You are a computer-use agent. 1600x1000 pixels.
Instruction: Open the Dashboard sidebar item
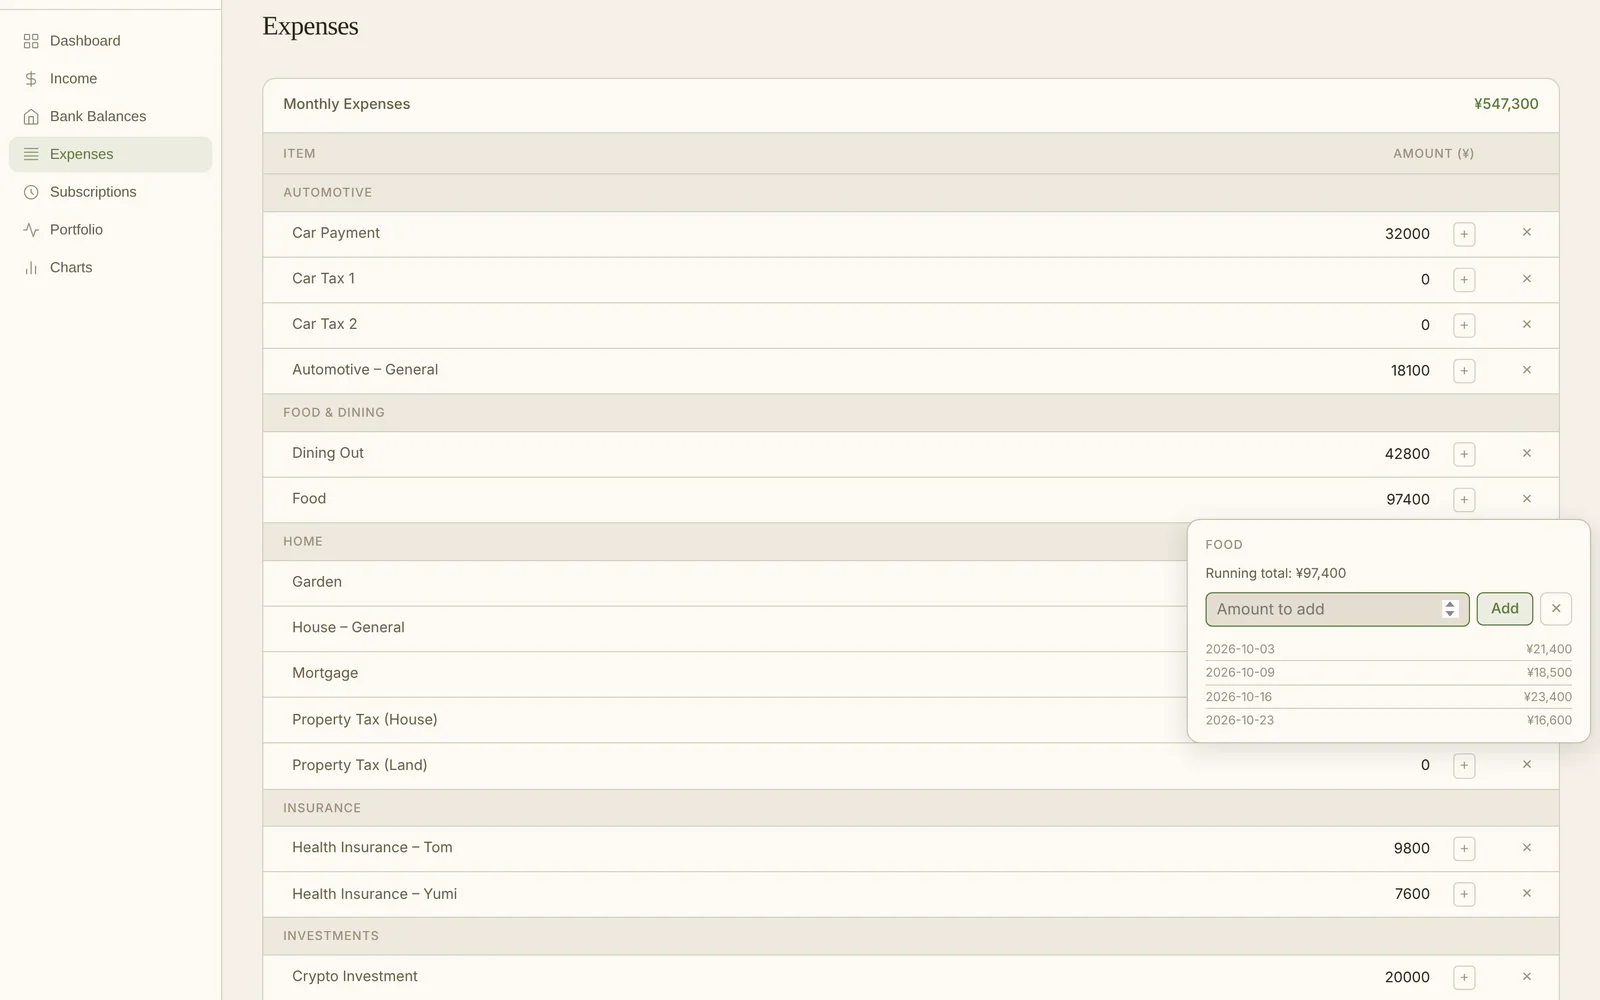[110, 41]
